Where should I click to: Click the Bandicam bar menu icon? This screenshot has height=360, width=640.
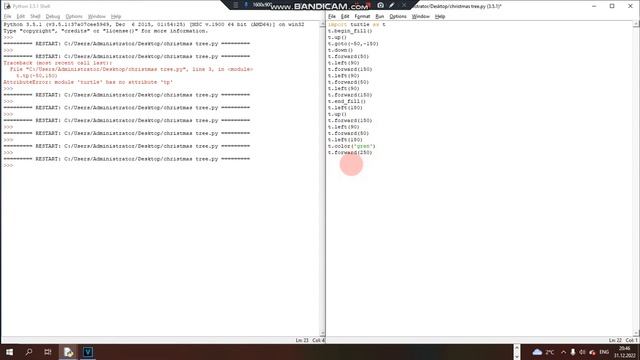click(x=236, y=5)
